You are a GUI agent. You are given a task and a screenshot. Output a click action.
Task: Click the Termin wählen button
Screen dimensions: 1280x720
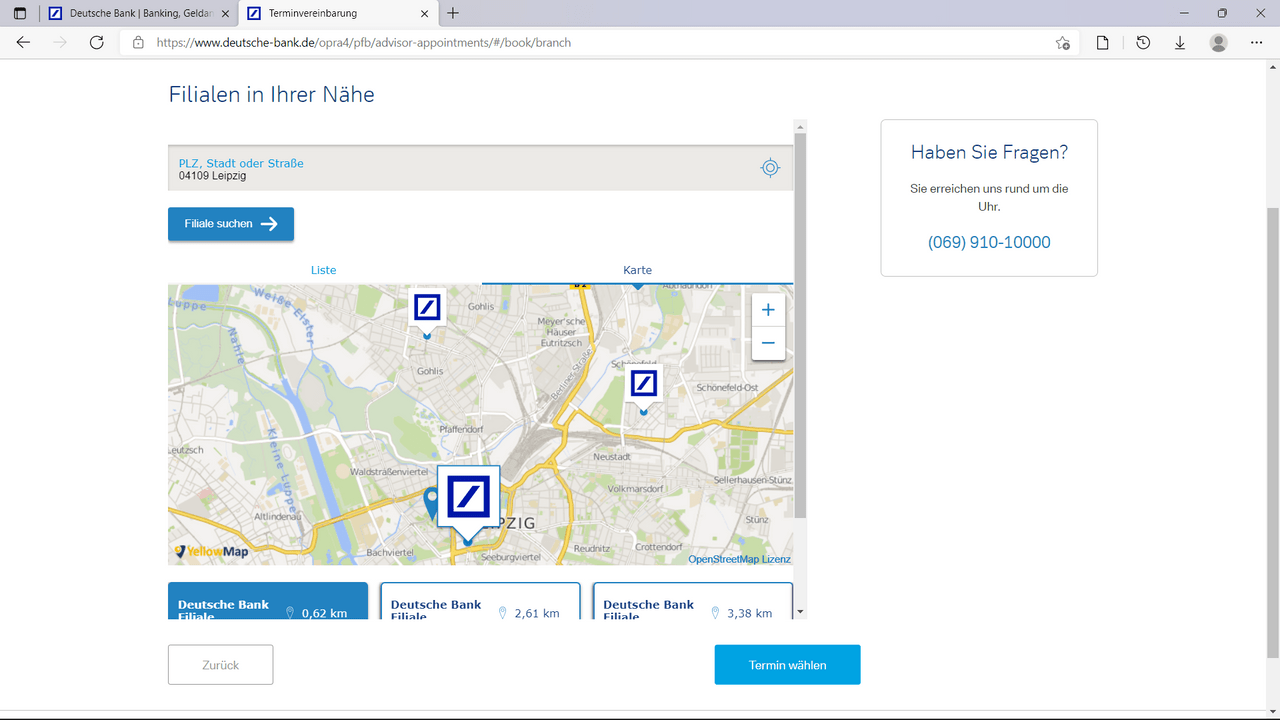pyautogui.click(x=787, y=665)
